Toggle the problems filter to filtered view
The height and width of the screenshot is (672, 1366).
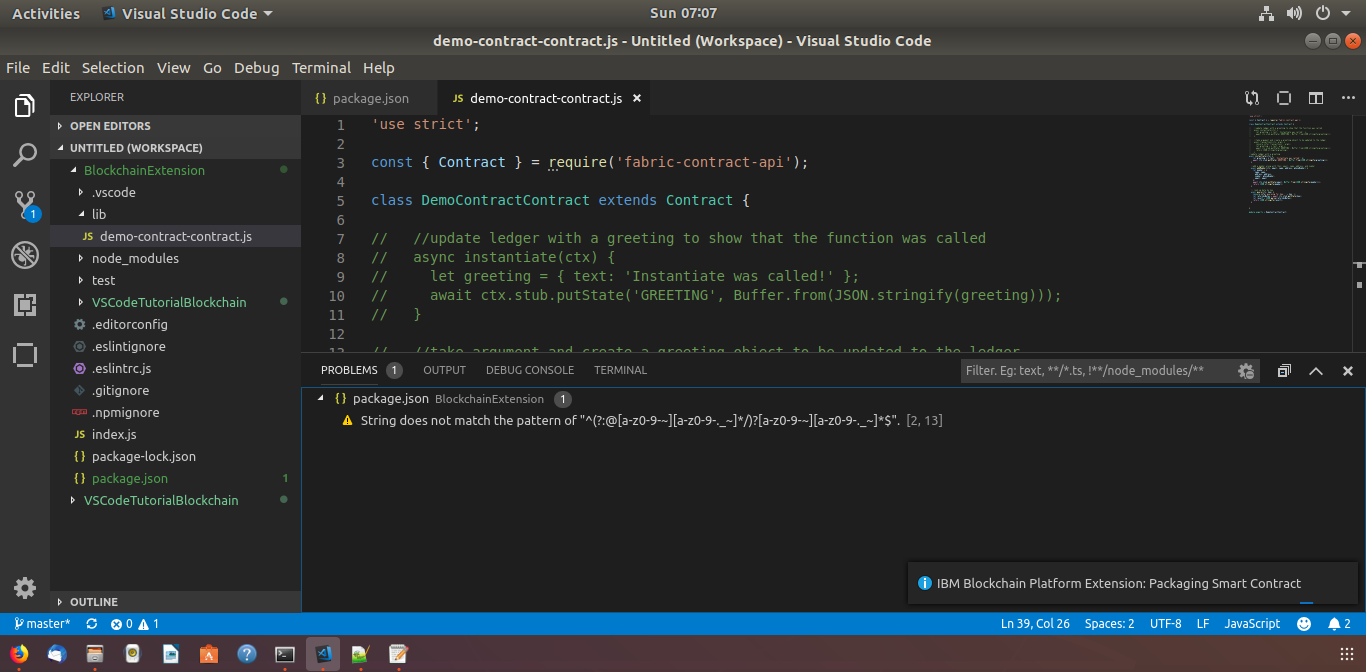click(1246, 370)
